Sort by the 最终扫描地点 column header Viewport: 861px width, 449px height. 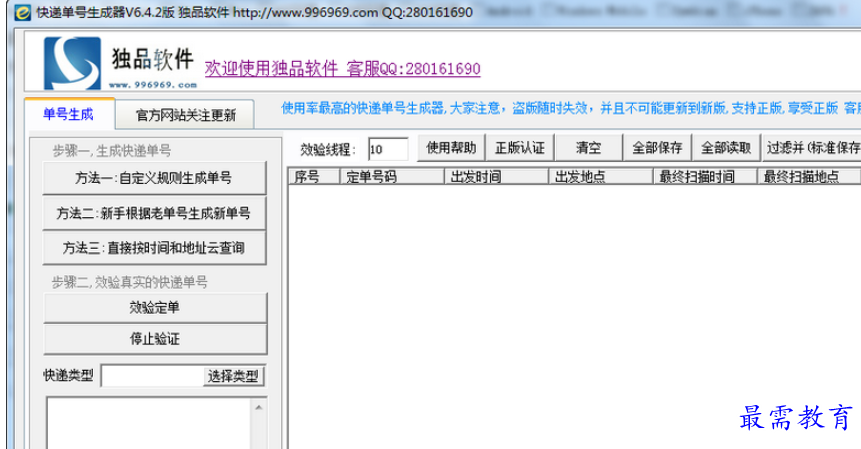pos(809,177)
